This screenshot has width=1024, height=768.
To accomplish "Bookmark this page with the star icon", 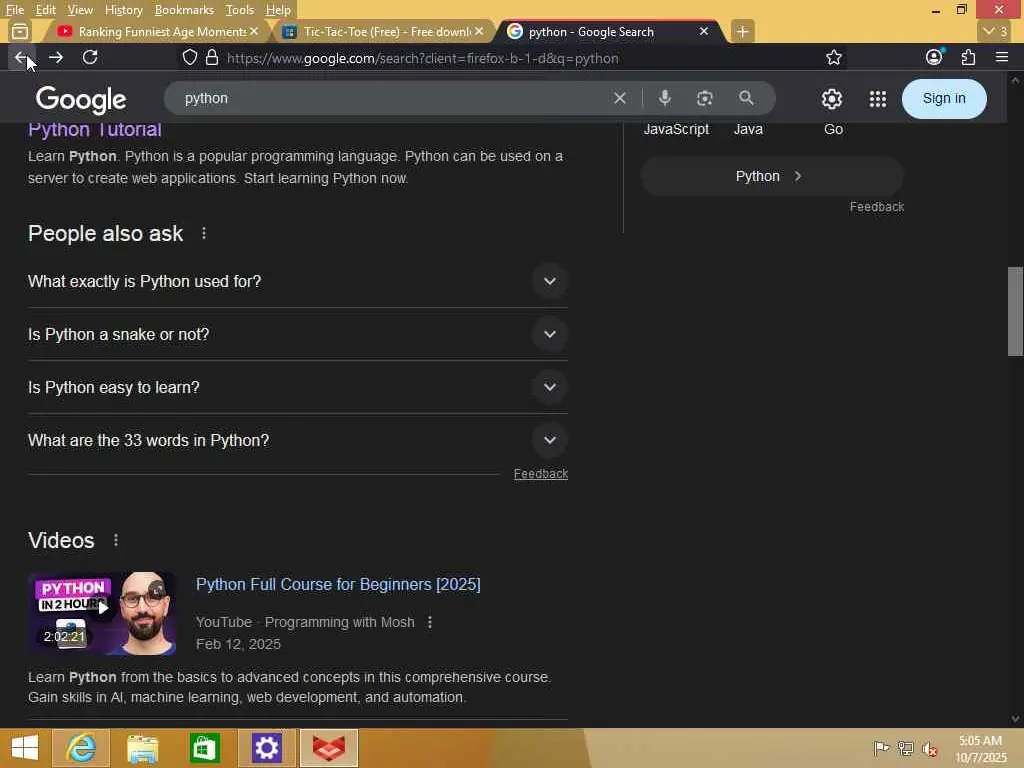I will coord(833,57).
